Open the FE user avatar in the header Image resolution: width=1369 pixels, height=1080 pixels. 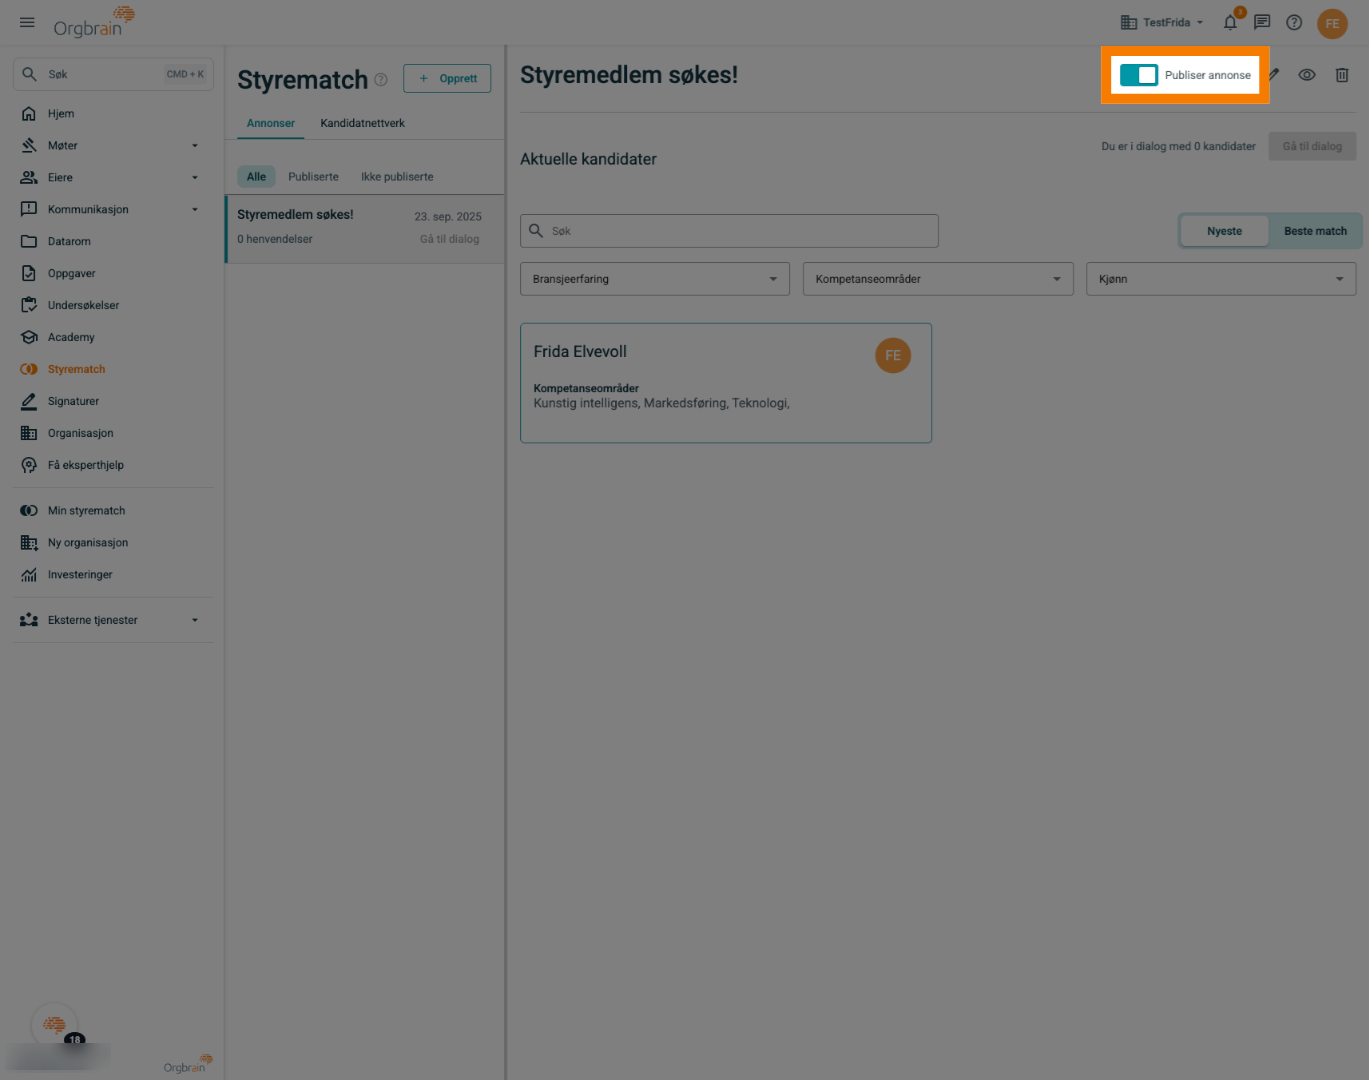click(x=1332, y=23)
